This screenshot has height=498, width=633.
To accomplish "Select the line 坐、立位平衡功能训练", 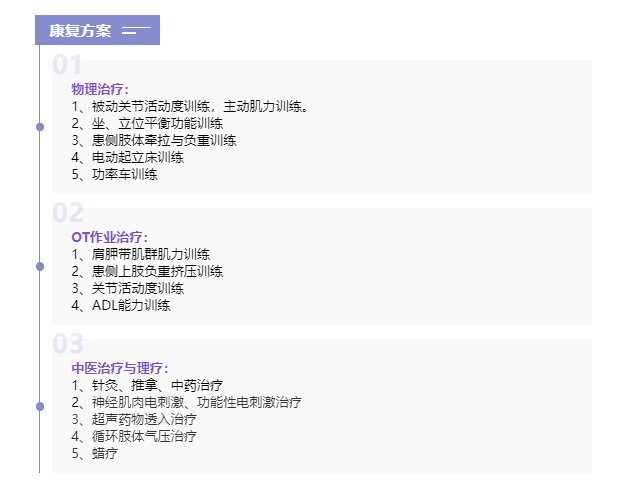I will 147,123.
